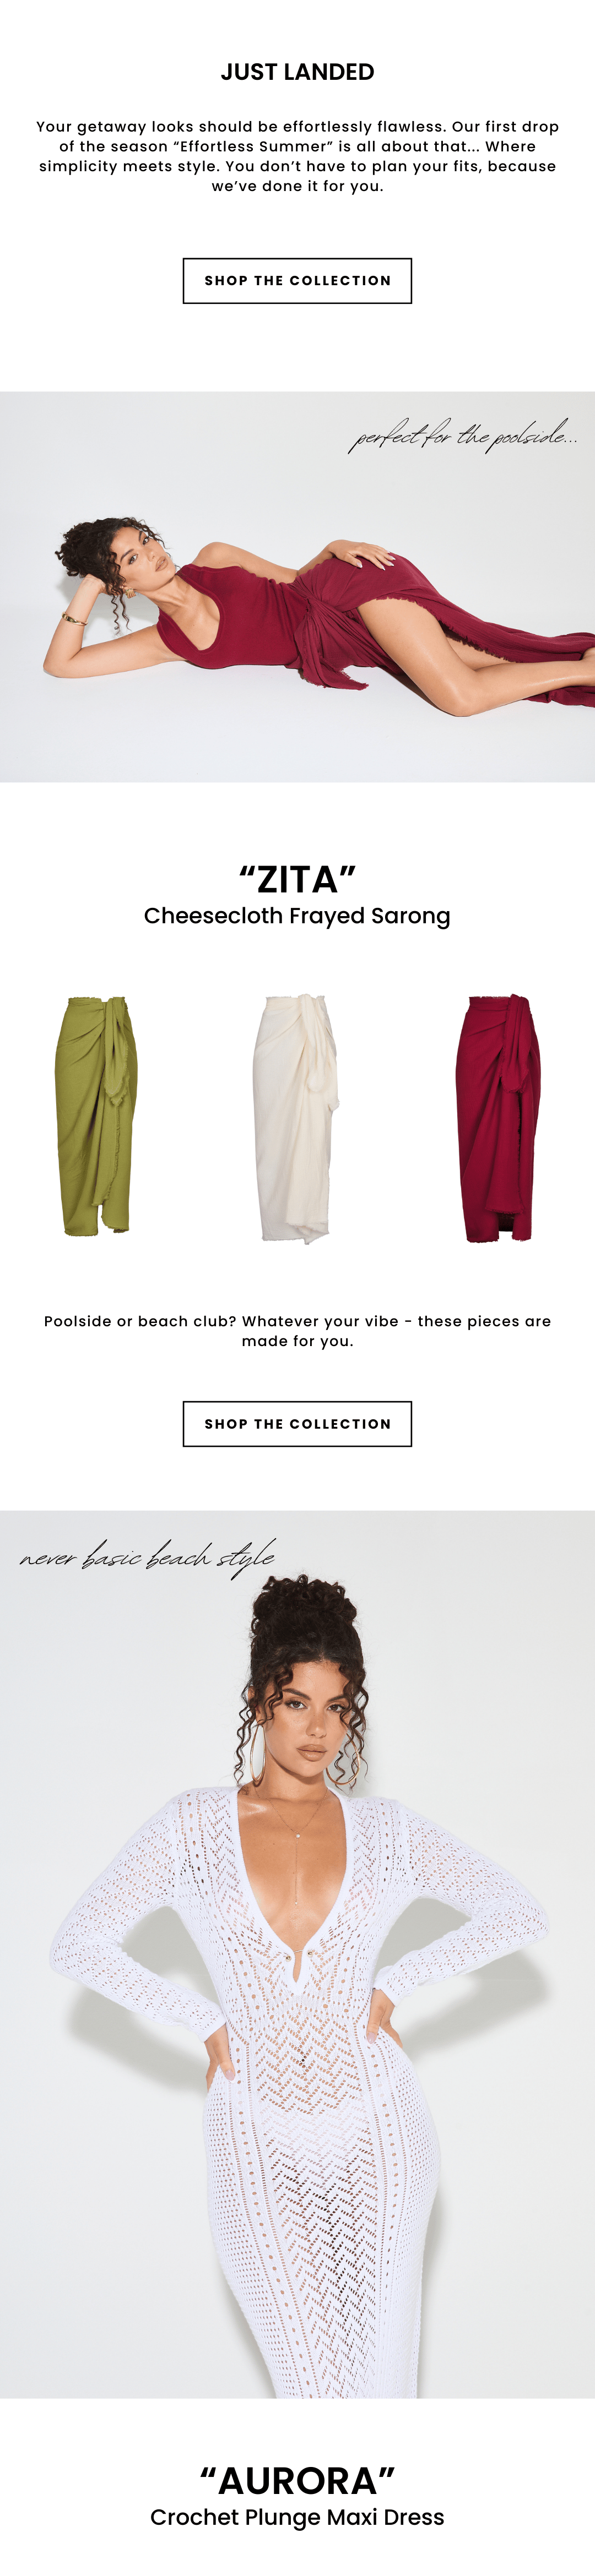Click the second Shop The Collection button
Viewport: 595px width, 2576px height.
pyautogui.click(x=297, y=1424)
